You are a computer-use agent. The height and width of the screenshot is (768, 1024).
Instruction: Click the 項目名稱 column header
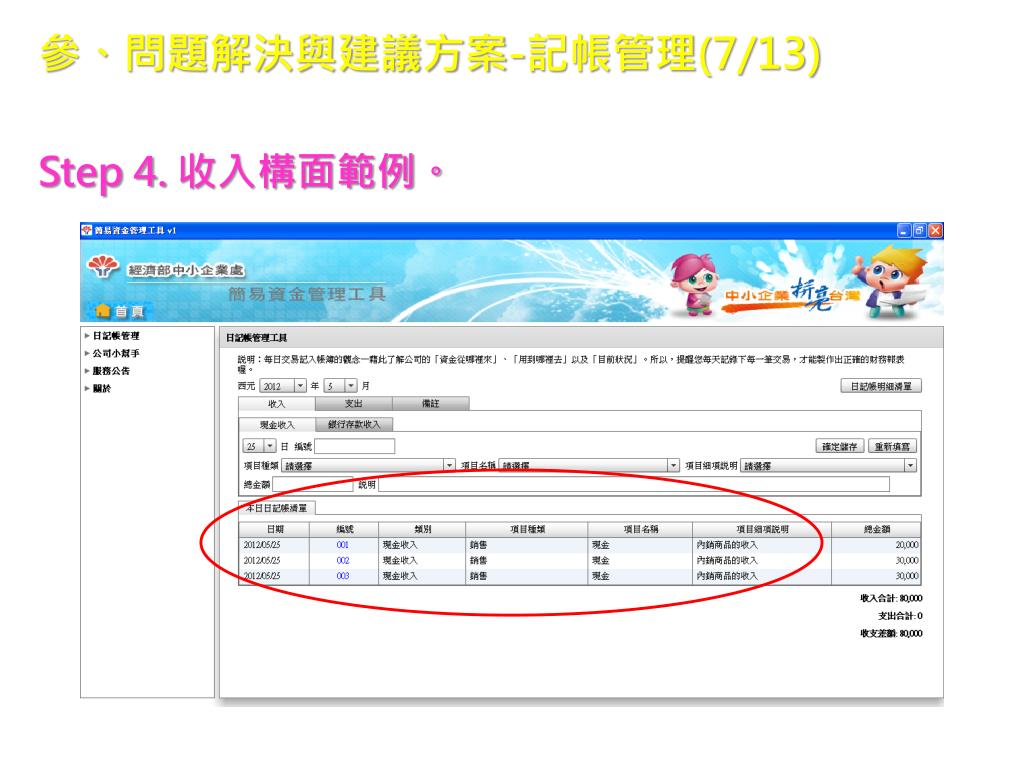tap(641, 529)
